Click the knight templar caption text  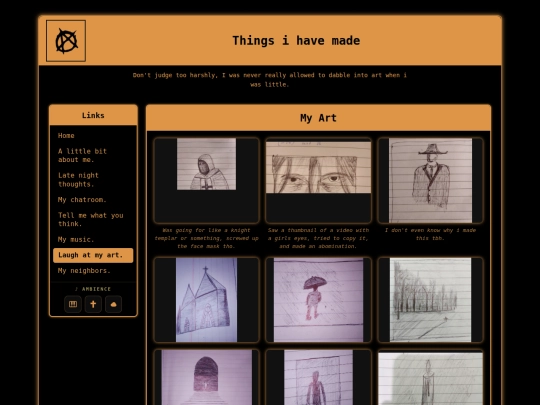[x=207, y=238]
